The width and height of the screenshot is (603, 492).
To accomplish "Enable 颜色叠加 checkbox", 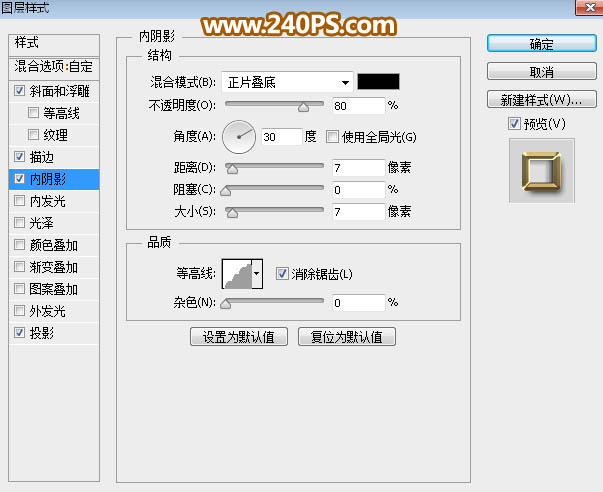I will 19,245.
